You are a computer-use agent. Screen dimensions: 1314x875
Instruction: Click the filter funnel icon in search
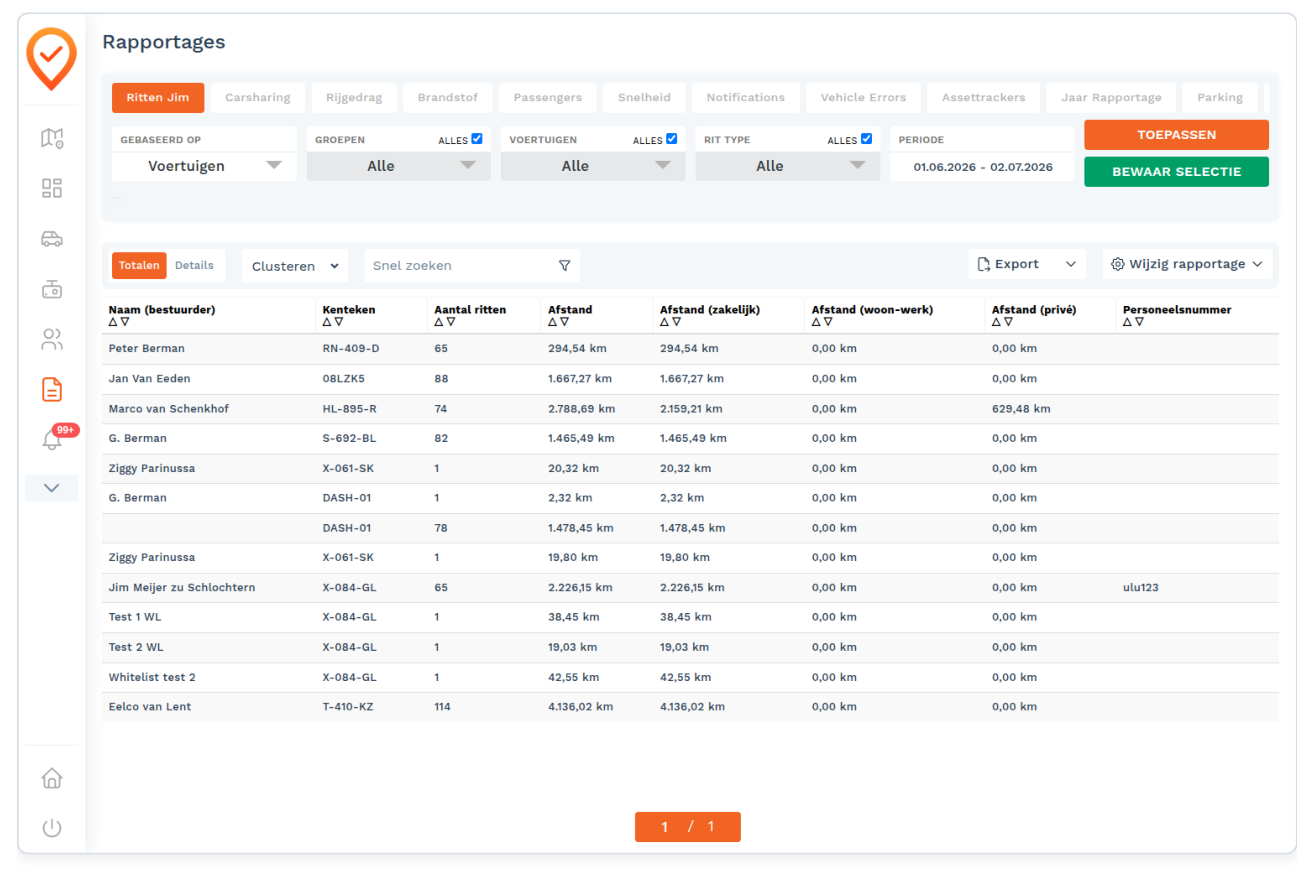pyautogui.click(x=564, y=266)
